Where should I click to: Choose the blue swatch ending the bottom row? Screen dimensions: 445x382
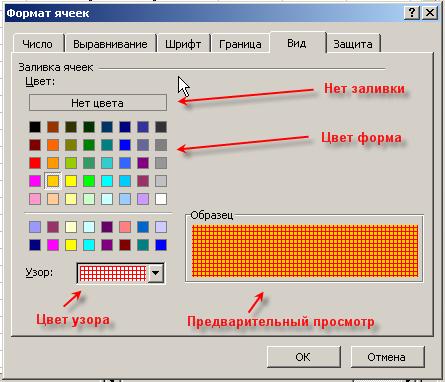[161, 245]
